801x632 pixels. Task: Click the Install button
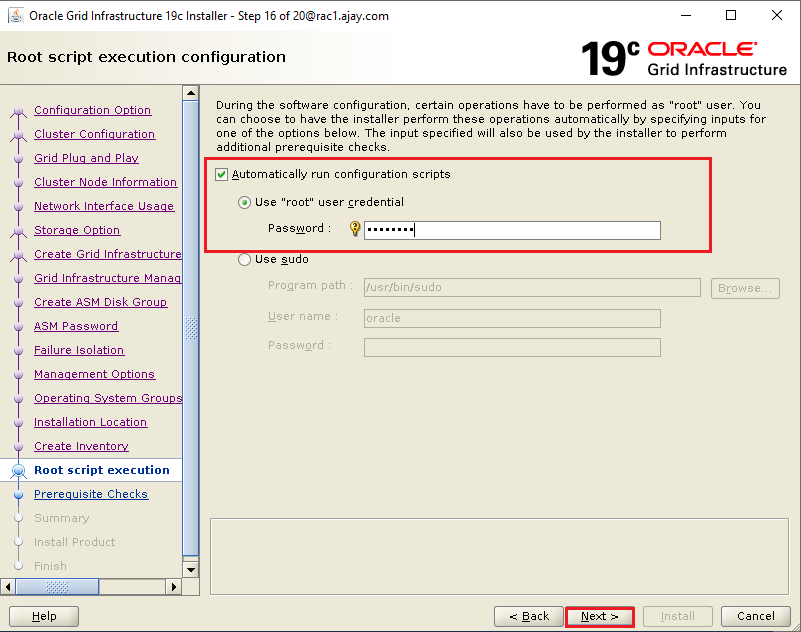pos(677,616)
